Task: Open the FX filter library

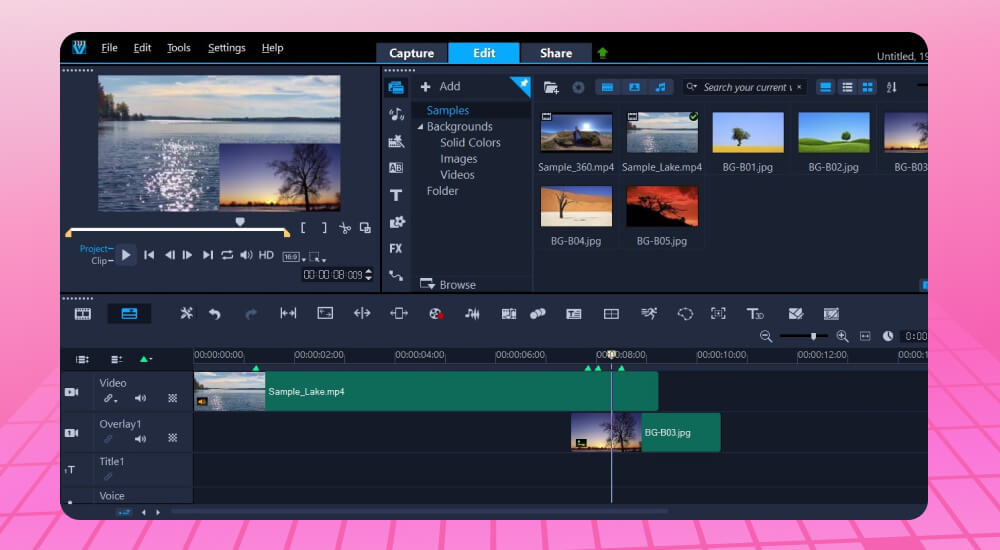Action: 396,249
